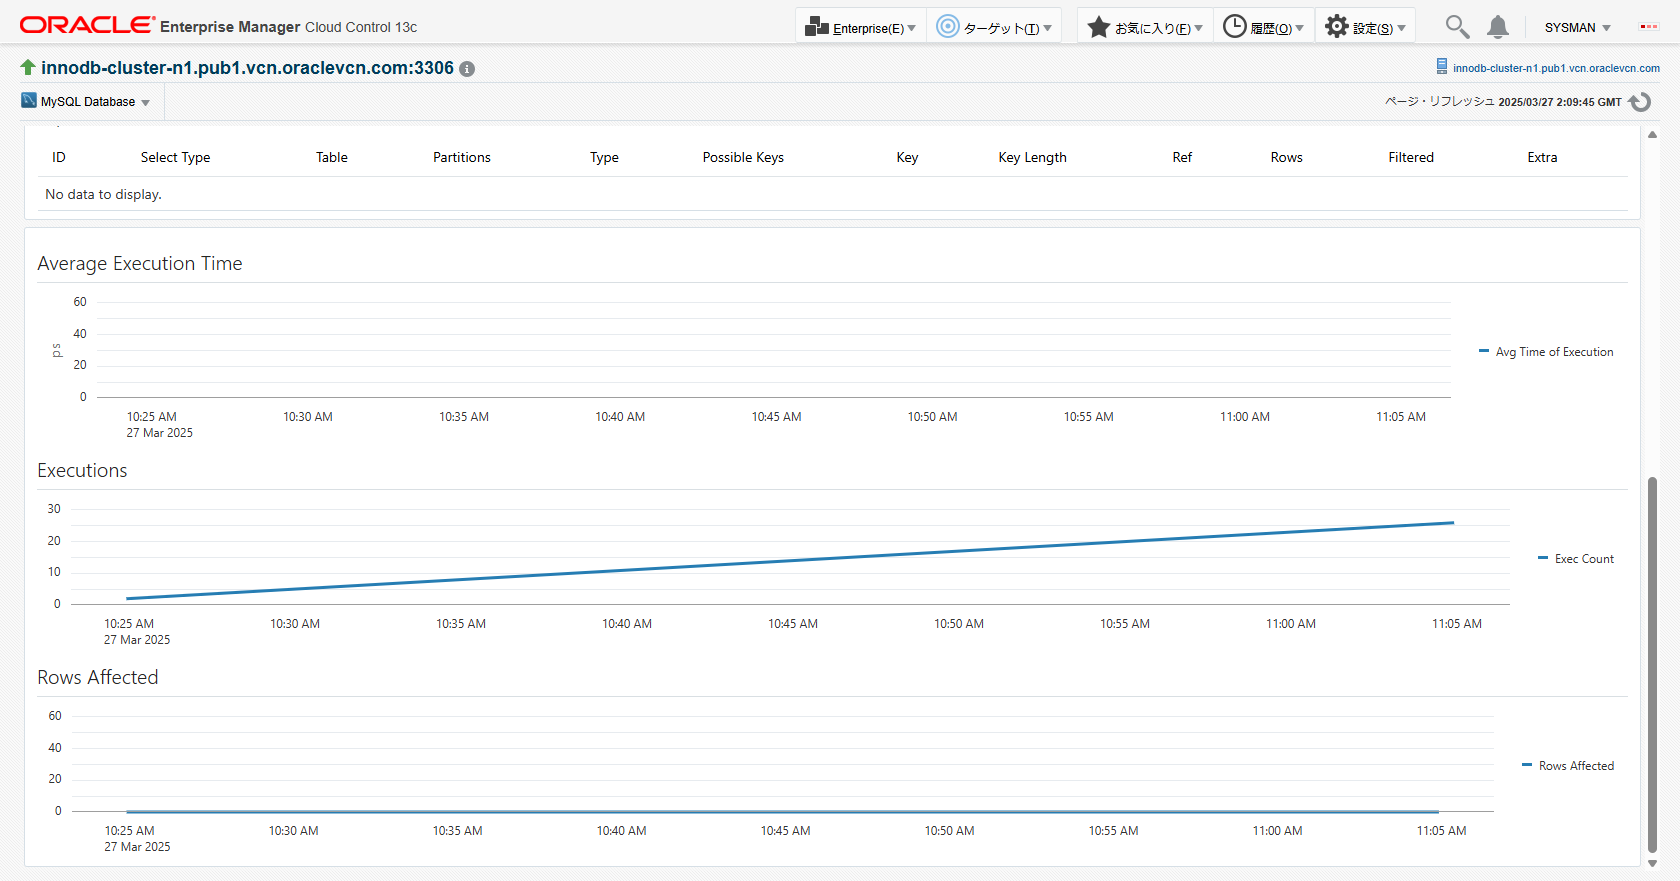Click the Rows Affected section heading
1680x881 pixels.
pyautogui.click(x=98, y=677)
